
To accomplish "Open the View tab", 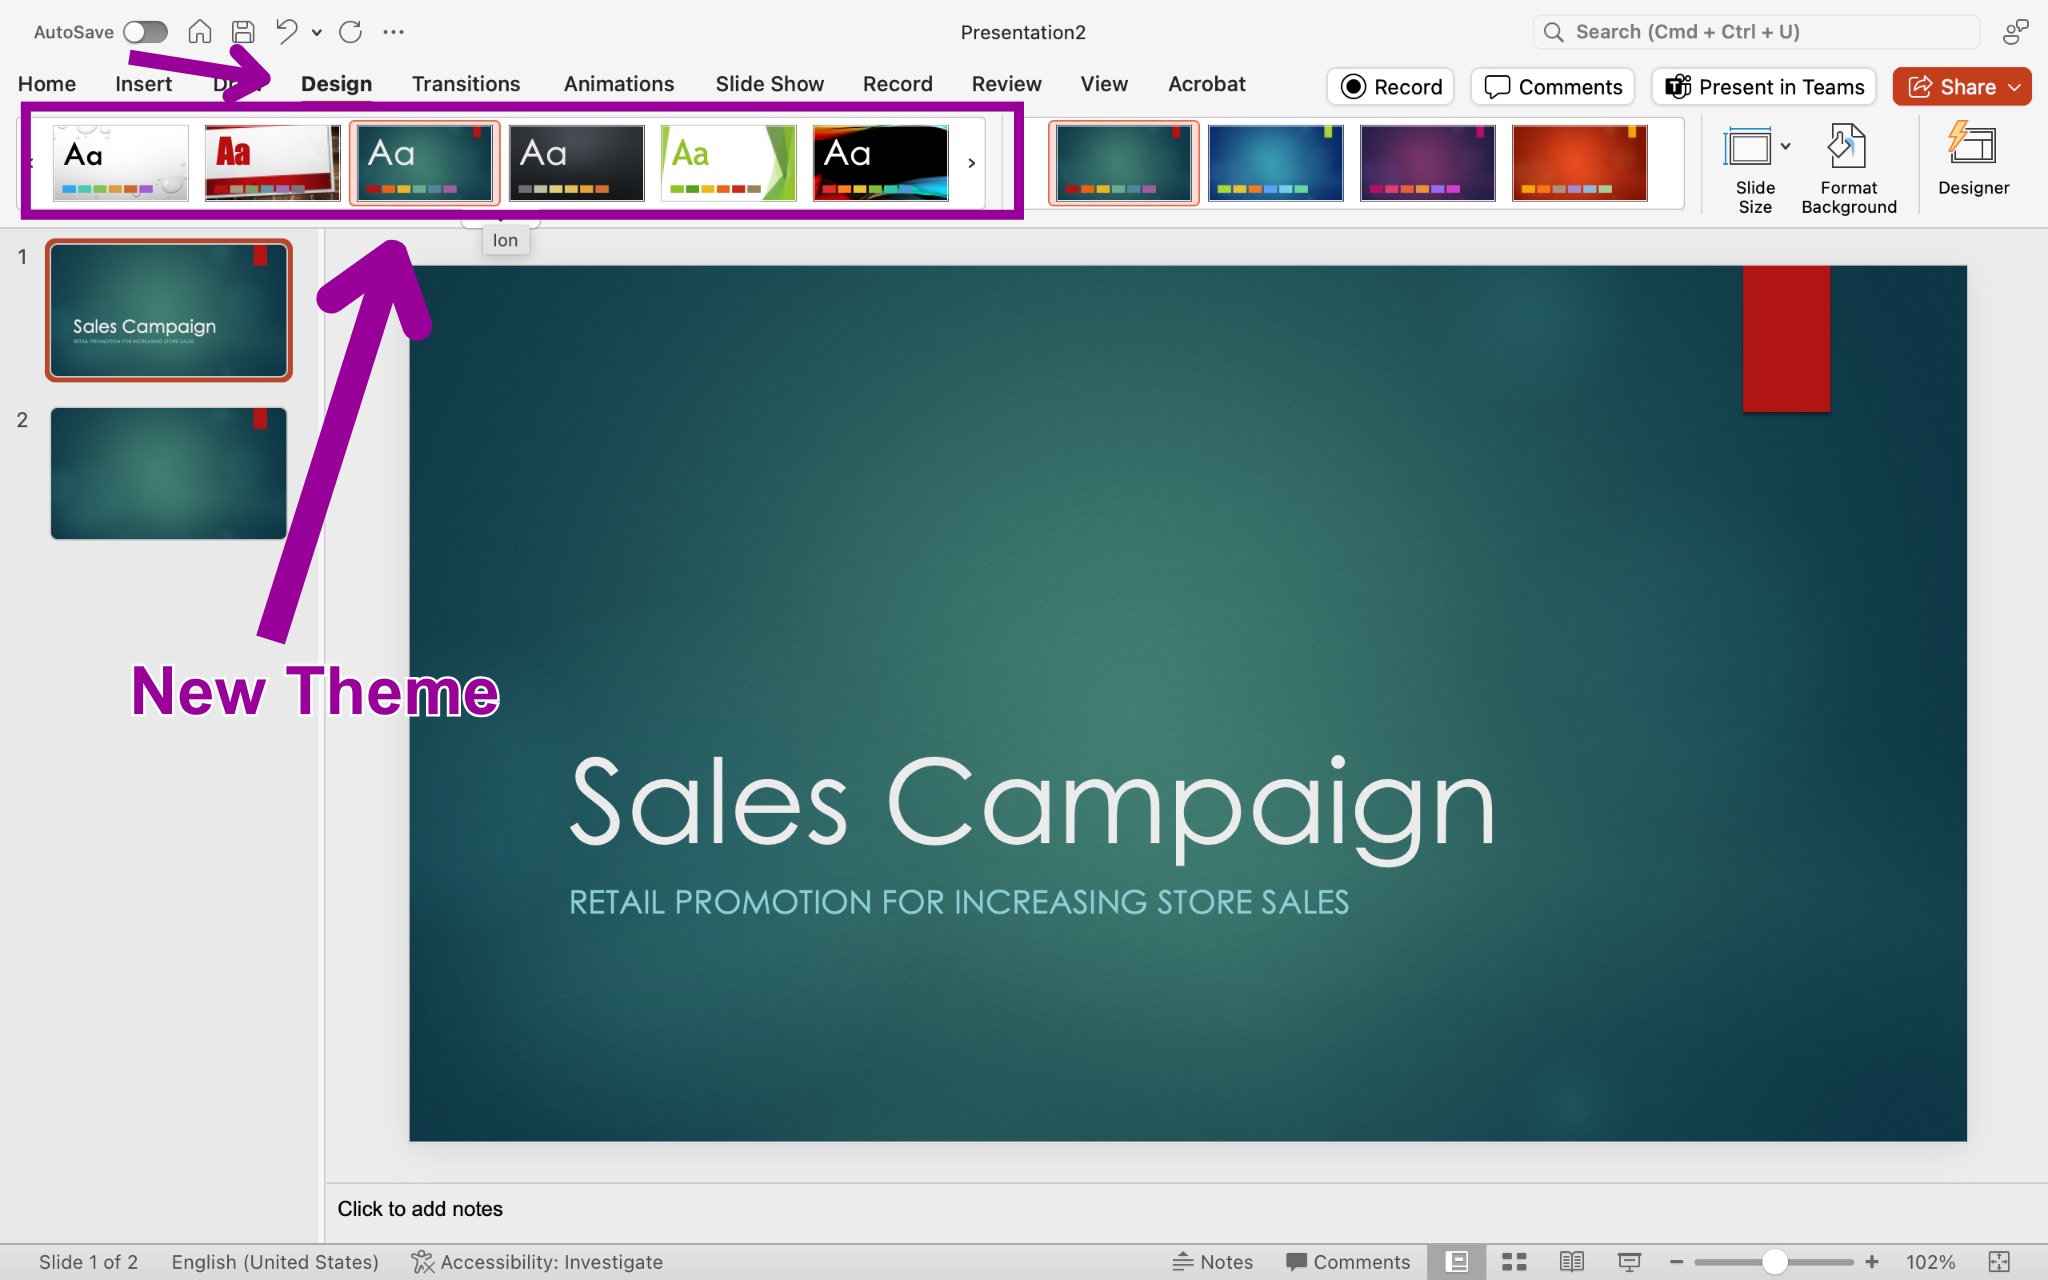I will (x=1104, y=84).
